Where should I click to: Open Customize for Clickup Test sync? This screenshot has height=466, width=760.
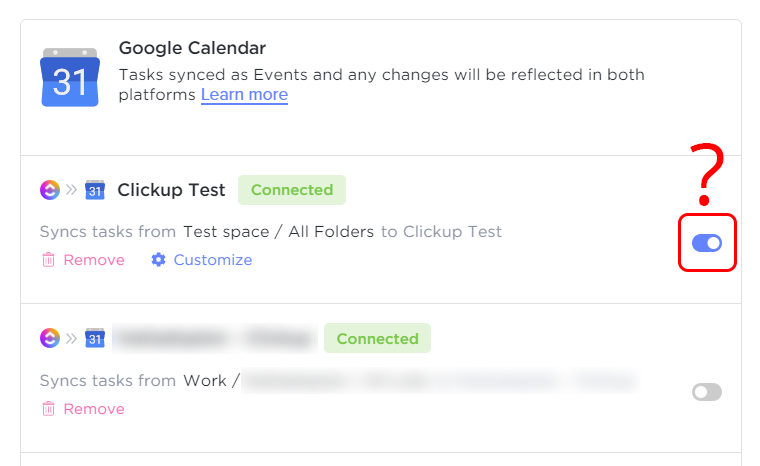click(213, 260)
